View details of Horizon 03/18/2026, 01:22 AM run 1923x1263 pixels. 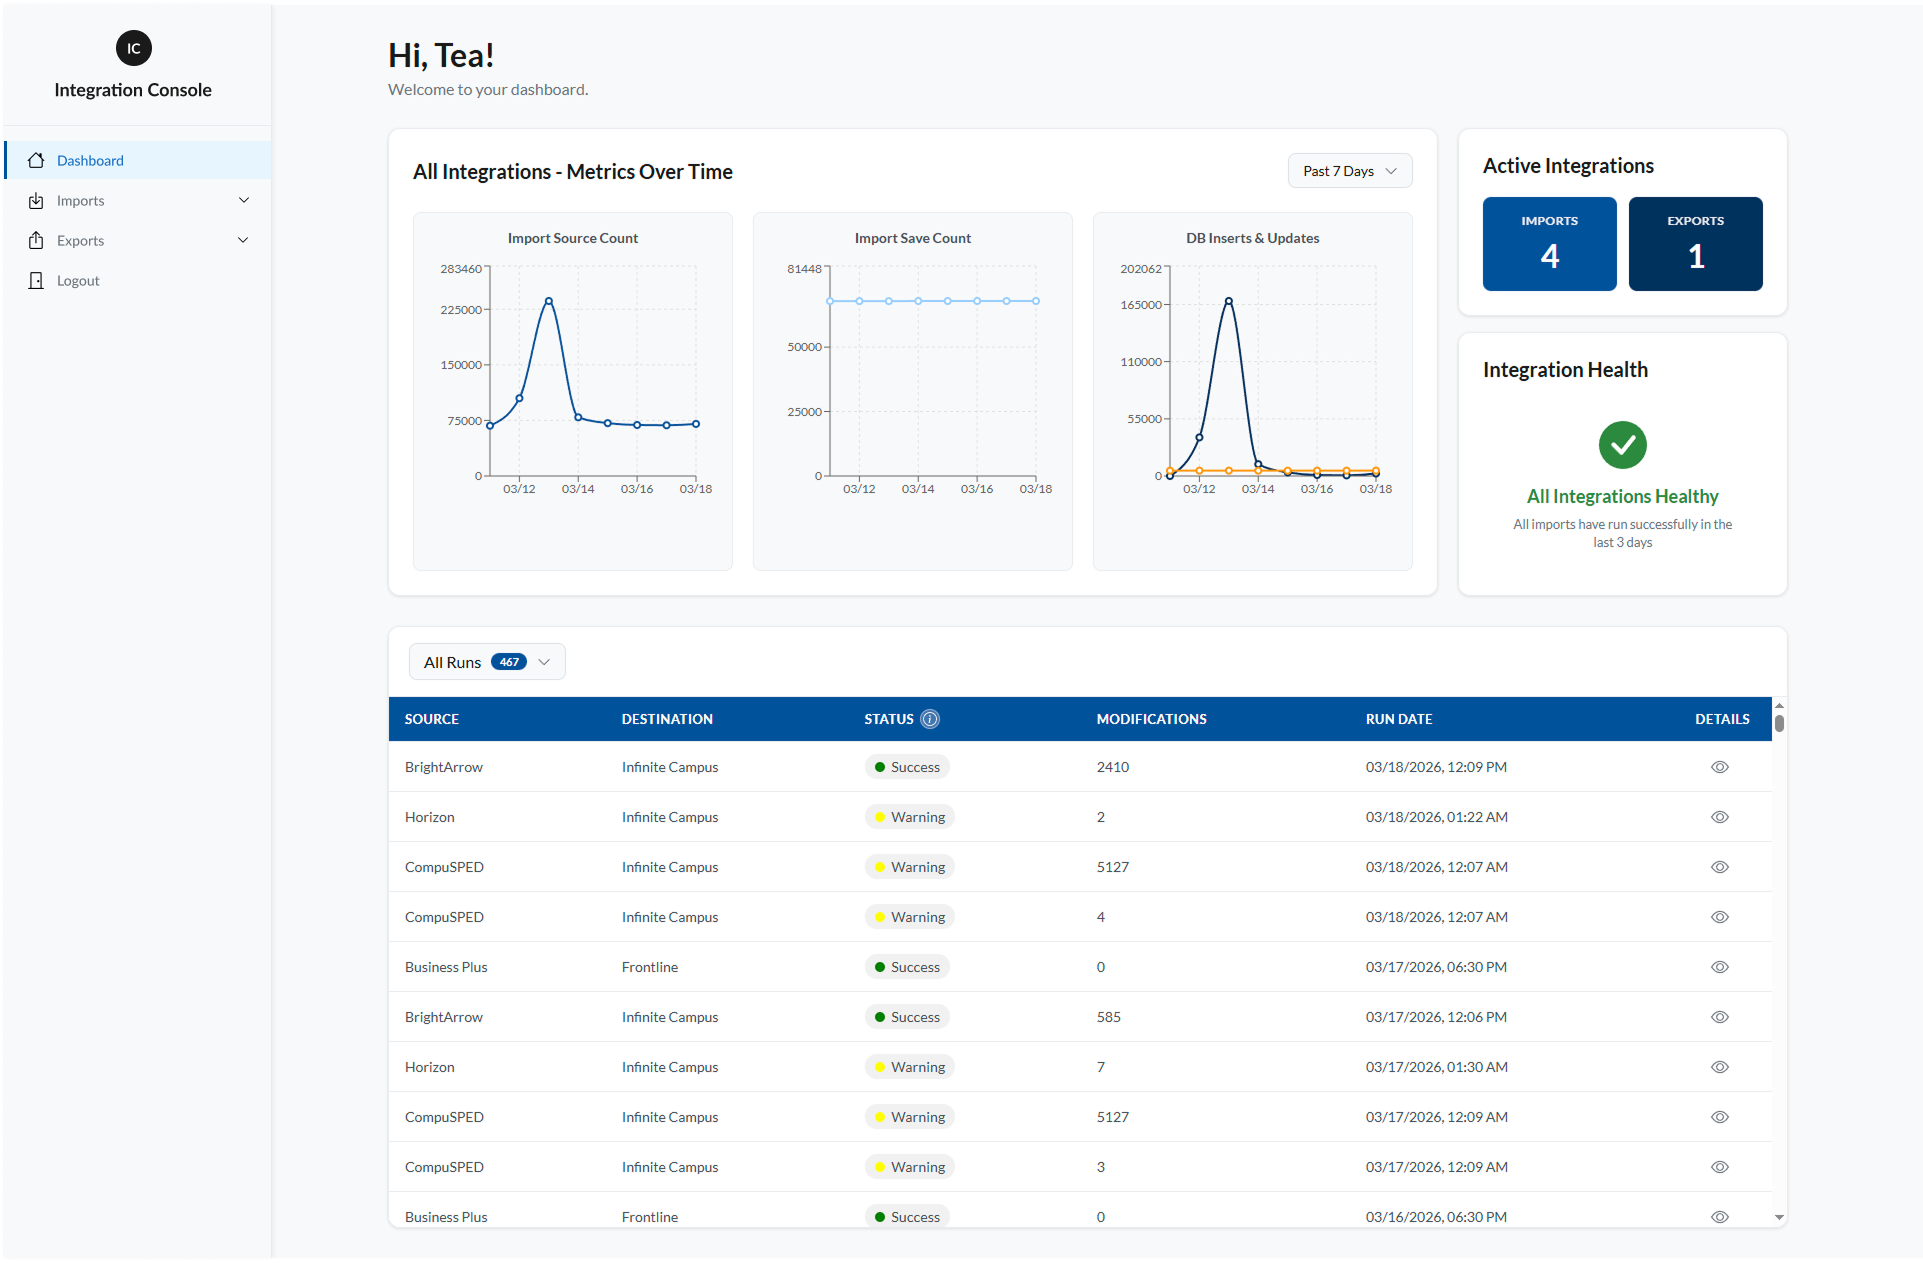[1719, 817]
